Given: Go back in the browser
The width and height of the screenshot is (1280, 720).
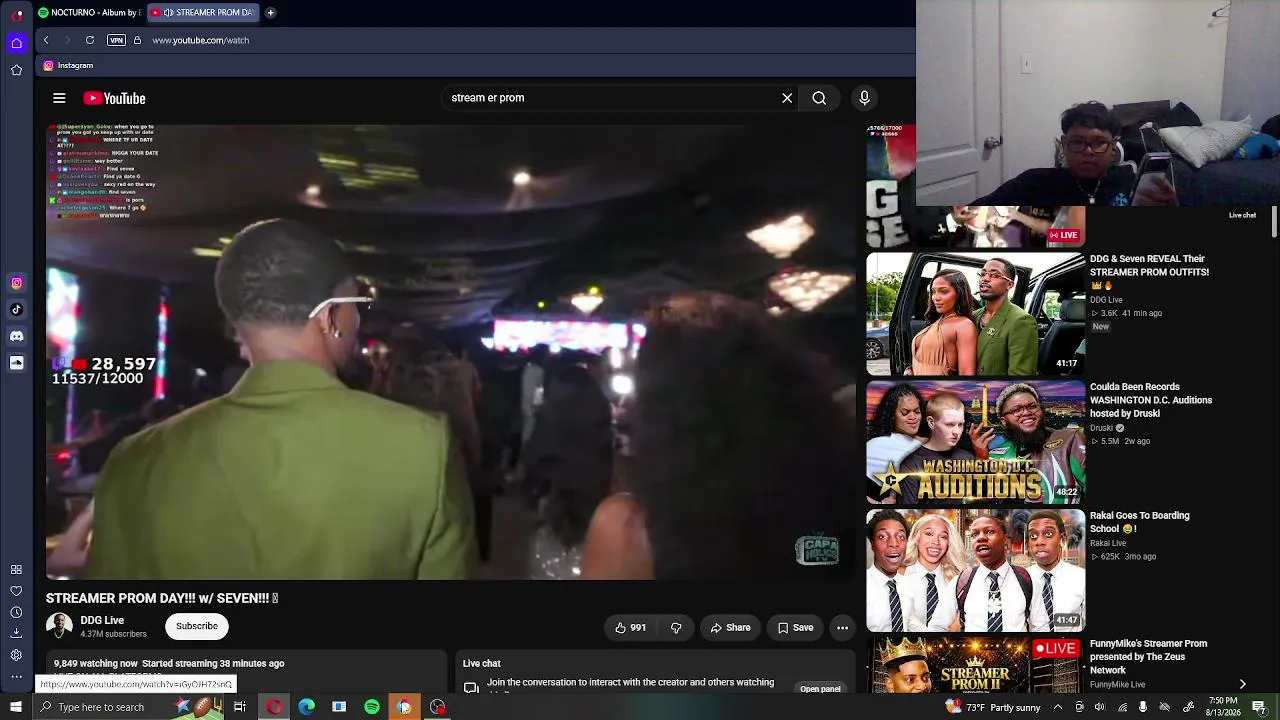Looking at the screenshot, I should tap(46, 40).
